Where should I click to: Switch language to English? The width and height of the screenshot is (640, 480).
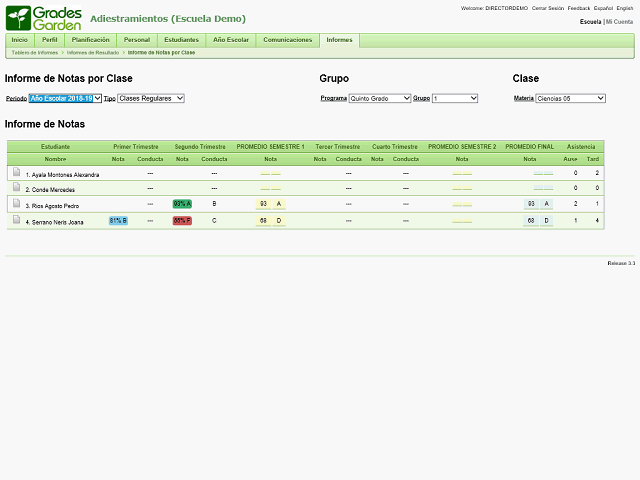click(x=625, y=8)
